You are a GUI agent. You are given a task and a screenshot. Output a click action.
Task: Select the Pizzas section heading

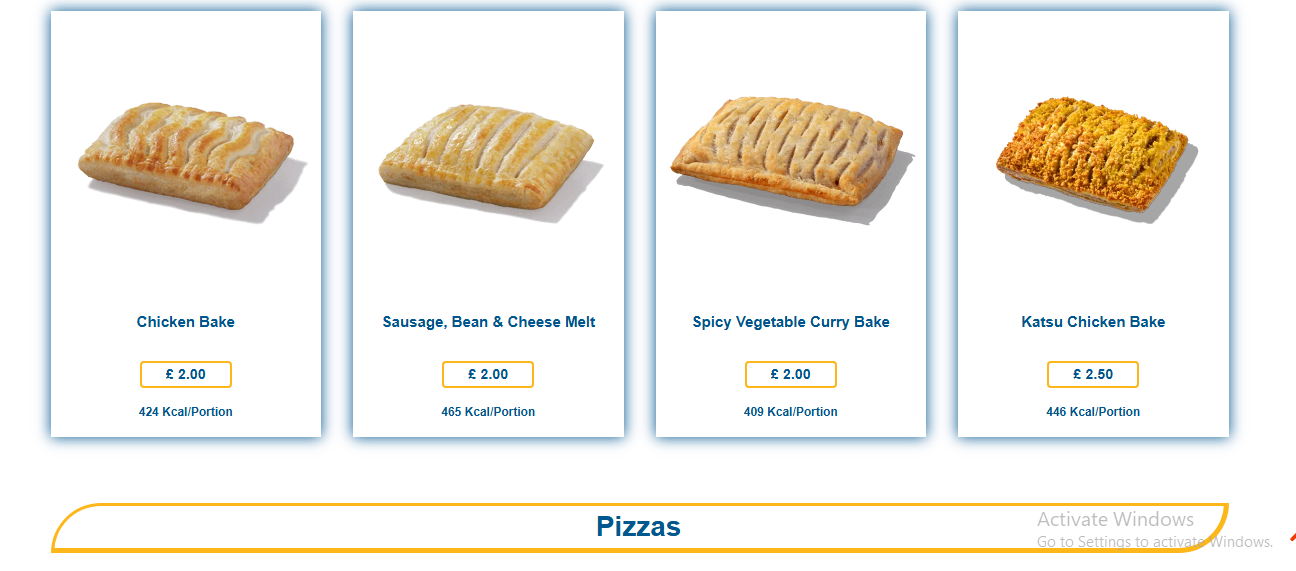click(x=638, y=527)
